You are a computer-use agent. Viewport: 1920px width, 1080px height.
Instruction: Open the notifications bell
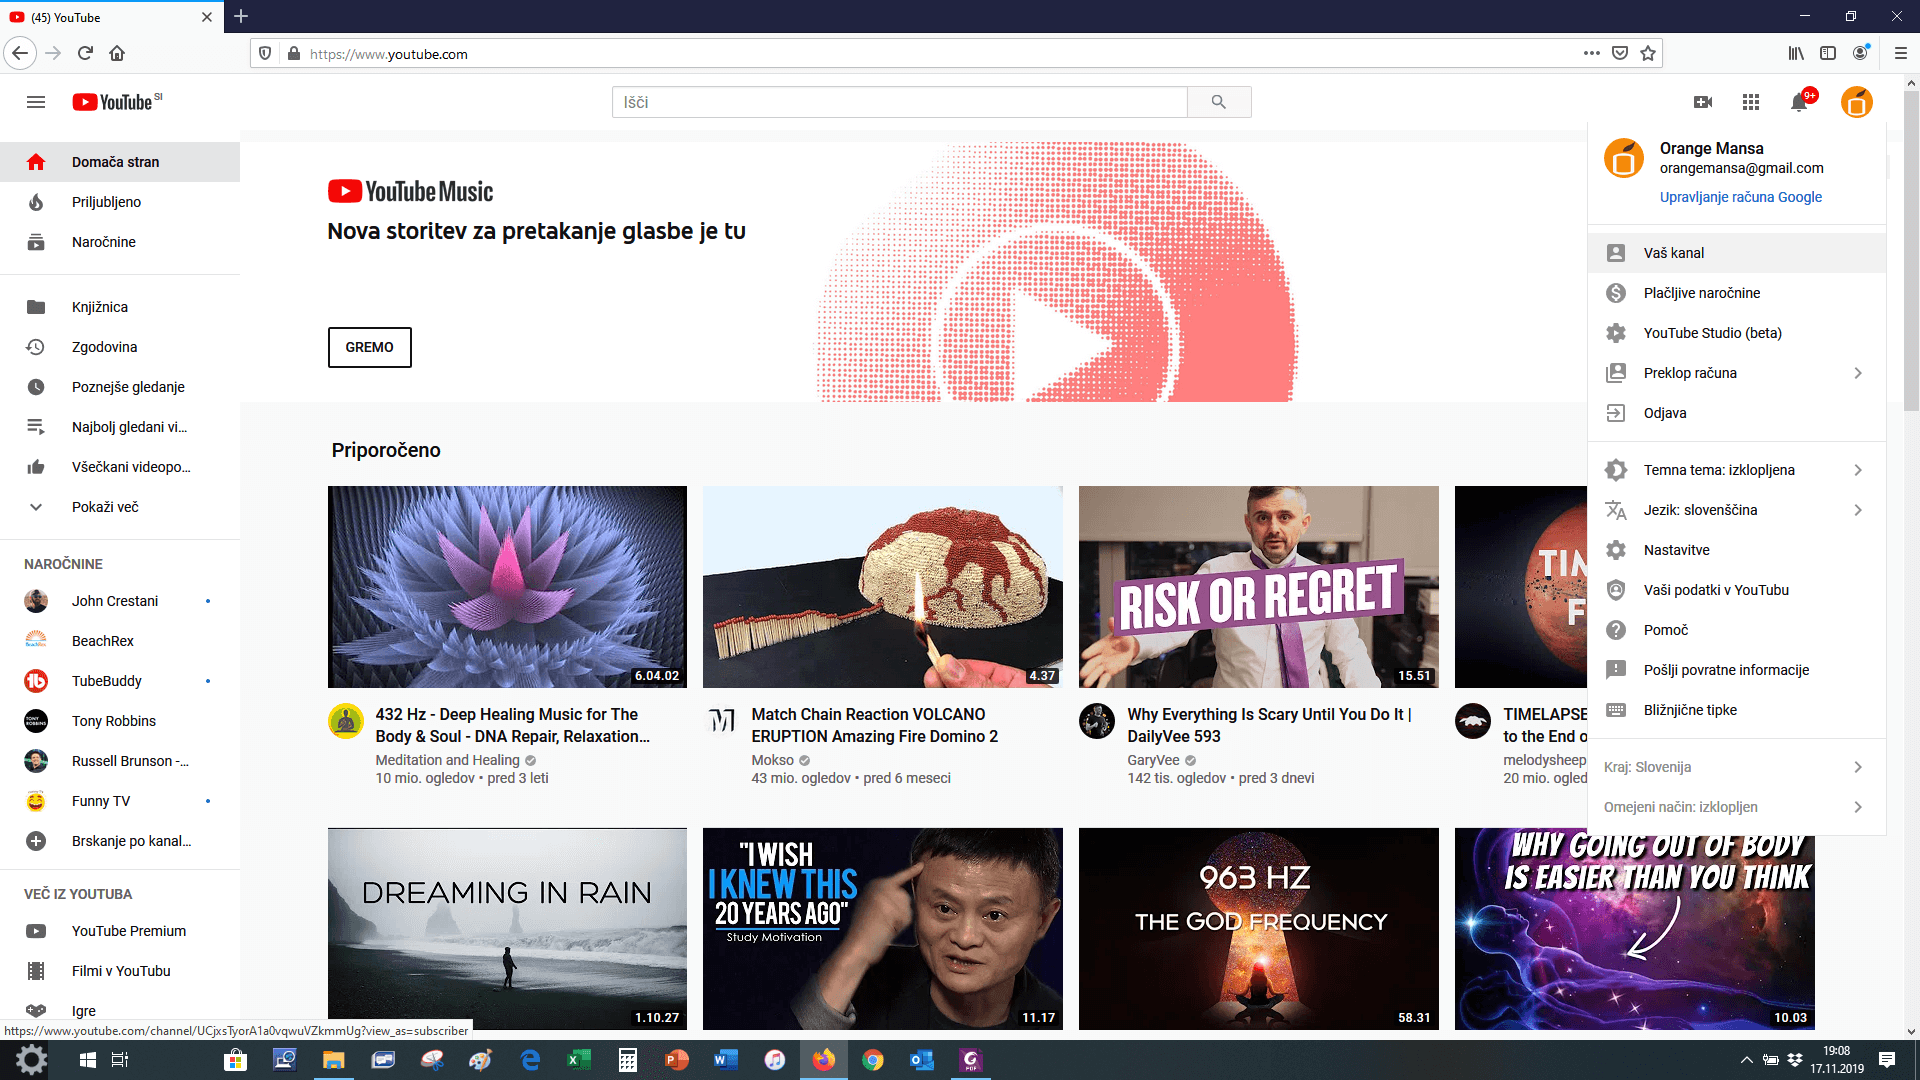point(1799,102)
